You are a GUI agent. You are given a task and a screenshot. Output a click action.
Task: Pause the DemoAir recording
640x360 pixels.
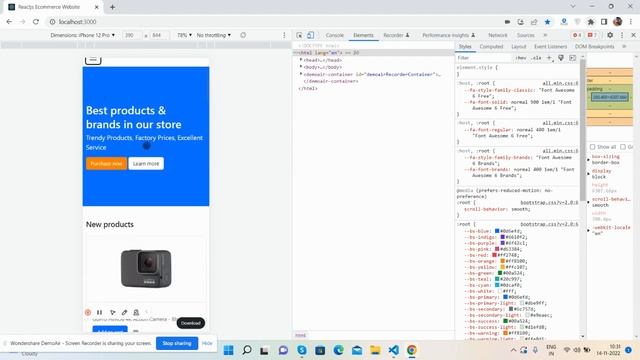(100, 312)
